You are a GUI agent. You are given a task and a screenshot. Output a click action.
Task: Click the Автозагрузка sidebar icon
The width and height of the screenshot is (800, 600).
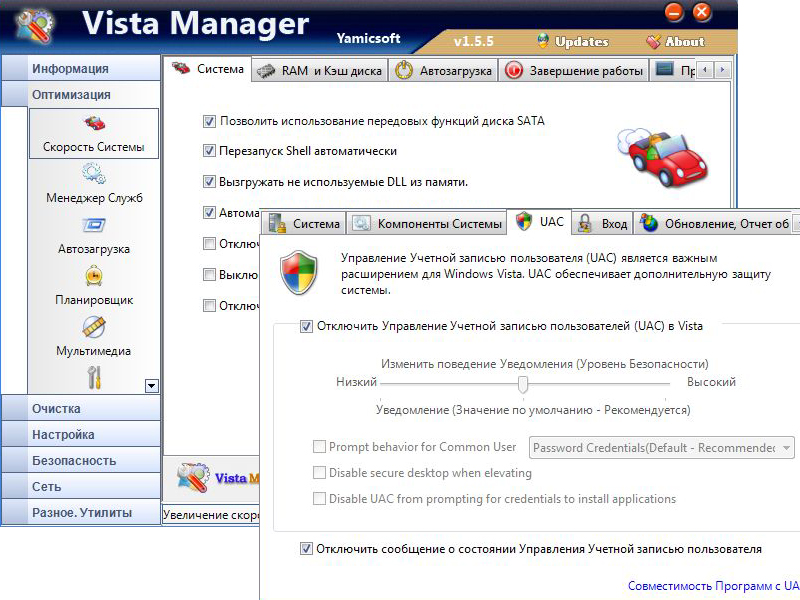(x=95, y=233)
